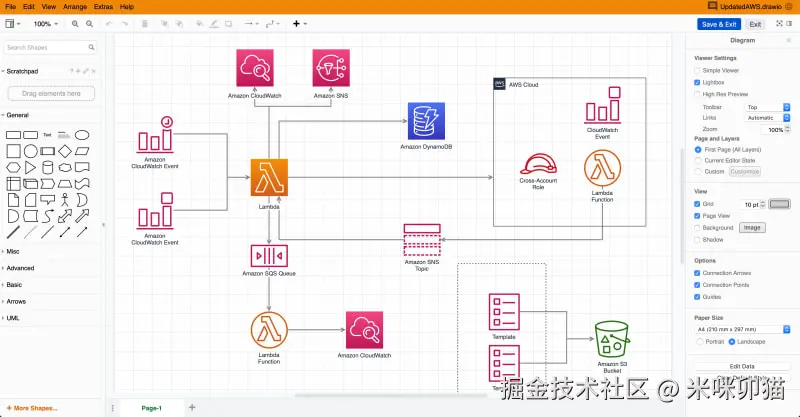The height and width of the screenshot is (417, 800).
Task: Enable the Simple Viewer checkbox
Action: pos(697,70)
